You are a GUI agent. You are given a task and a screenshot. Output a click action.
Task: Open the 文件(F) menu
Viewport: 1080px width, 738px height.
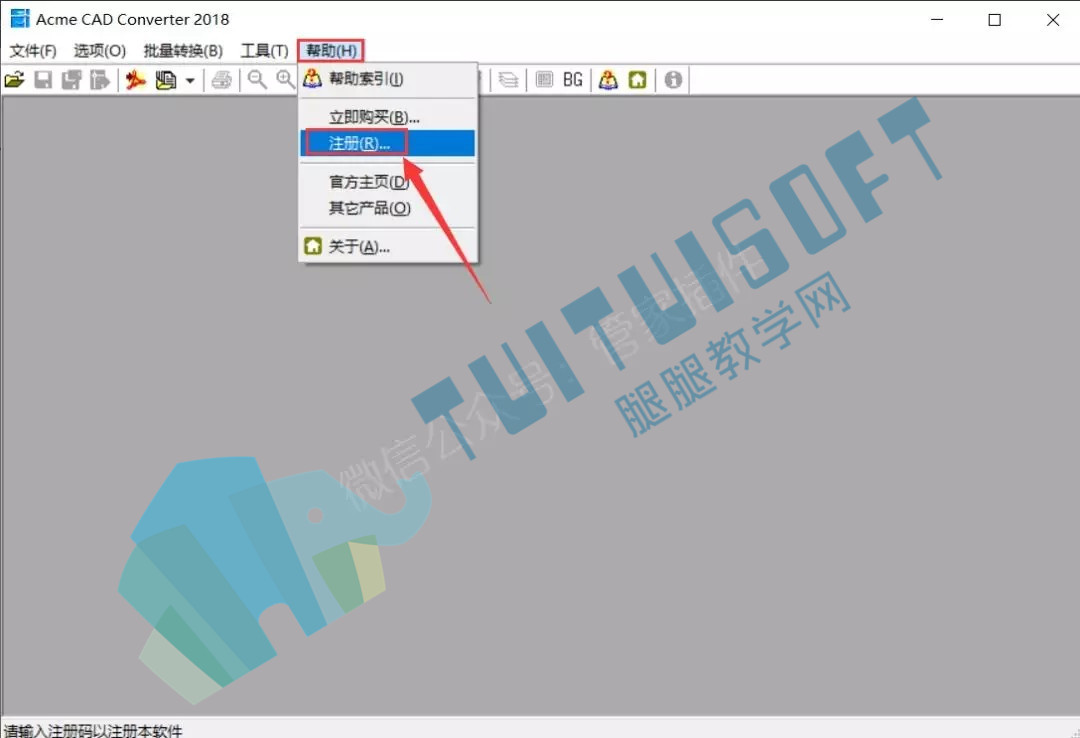(33, 51)
